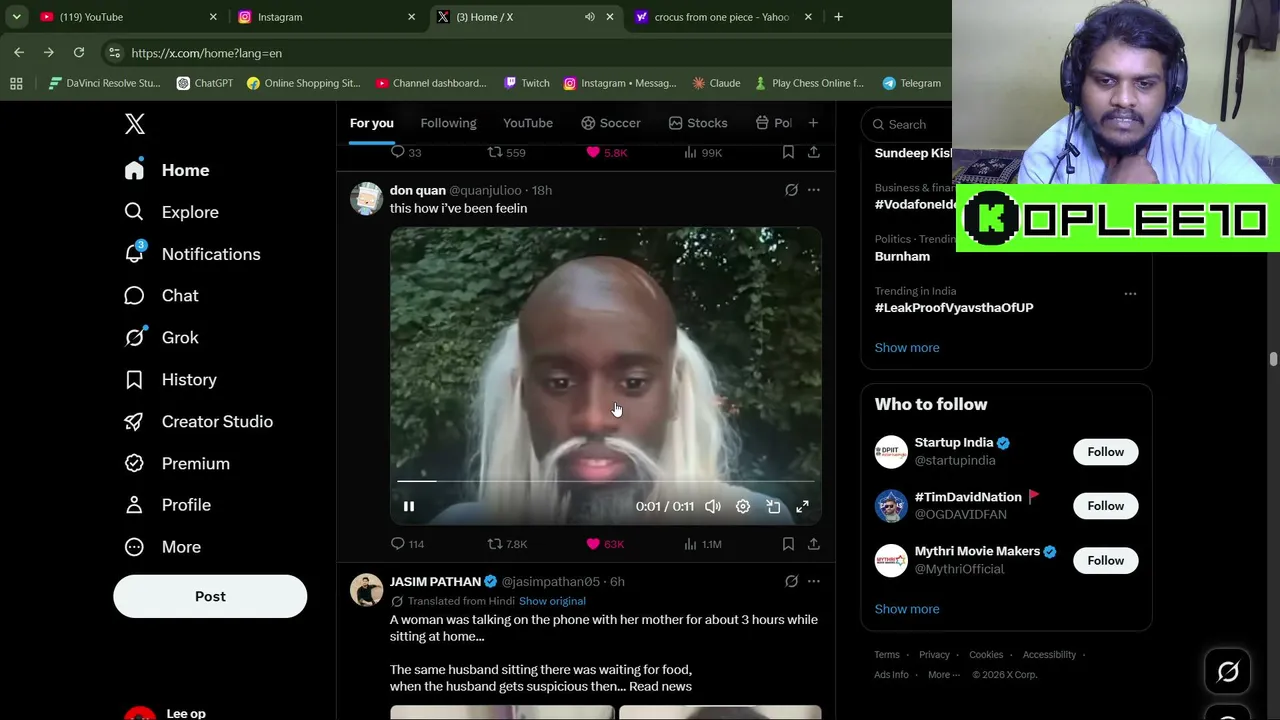Viewport: 1280px width, 720px height.
Task: Follow Startup India
Action: (x=1105, y=452)
